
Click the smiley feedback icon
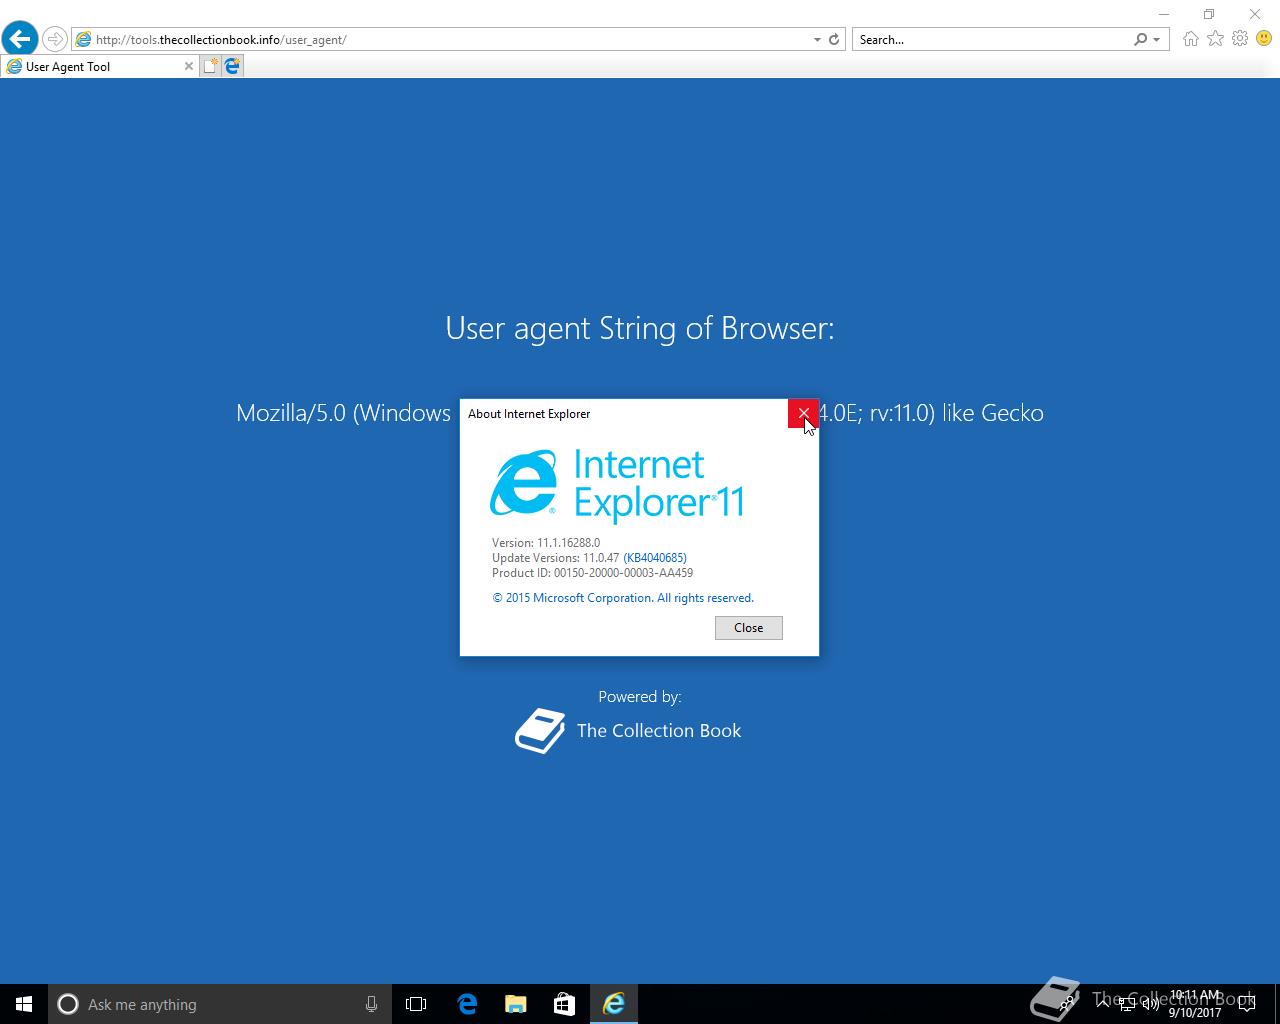pos(1264,39)
